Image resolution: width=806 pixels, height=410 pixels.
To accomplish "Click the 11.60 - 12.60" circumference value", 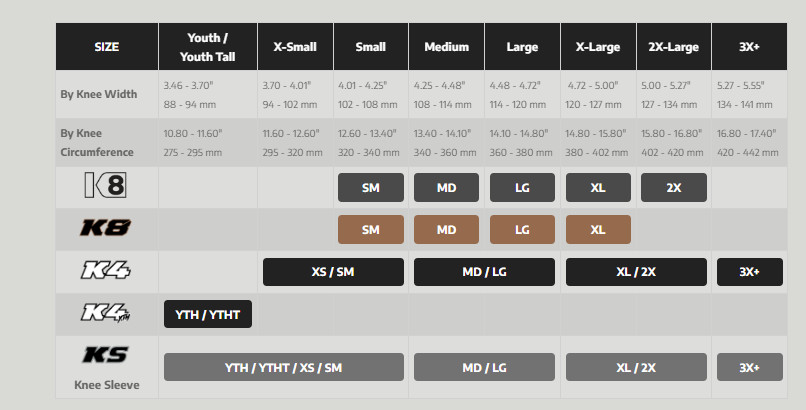I will click(x=291, y=133).
